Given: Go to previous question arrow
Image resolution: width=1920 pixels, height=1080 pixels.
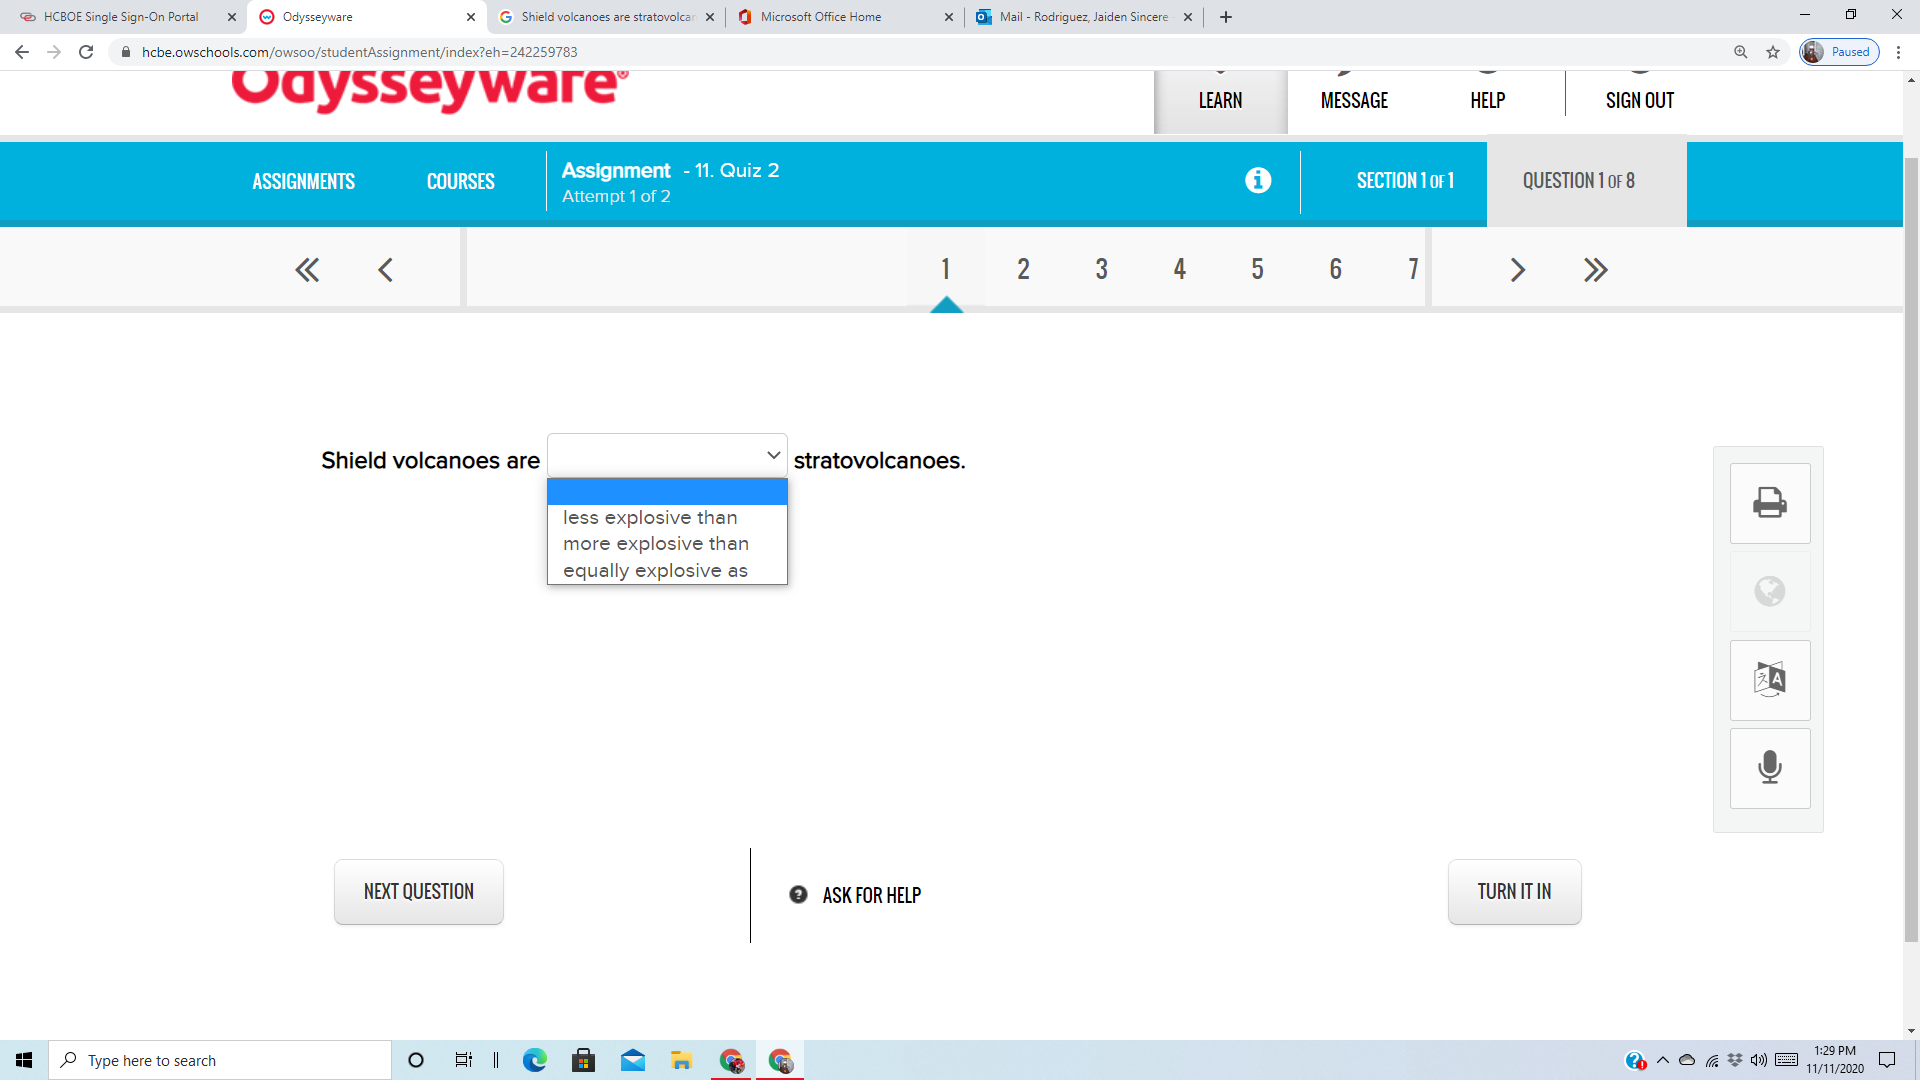Looking at the screenshot, I should [x=385, y=270].
